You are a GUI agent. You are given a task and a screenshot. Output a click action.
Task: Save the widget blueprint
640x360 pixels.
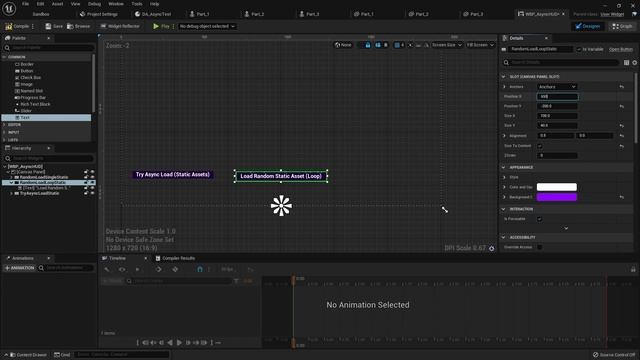[54, 26]
